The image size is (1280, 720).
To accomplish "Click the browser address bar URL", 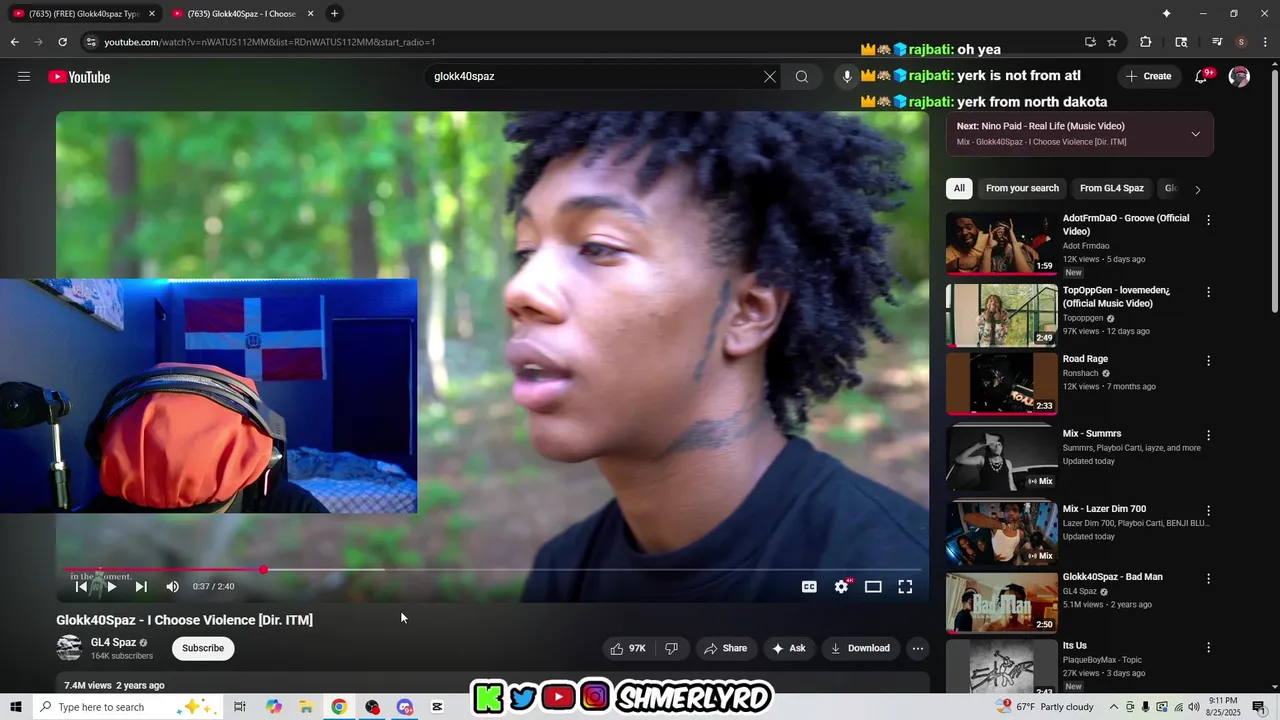I will tap(270, 42).
